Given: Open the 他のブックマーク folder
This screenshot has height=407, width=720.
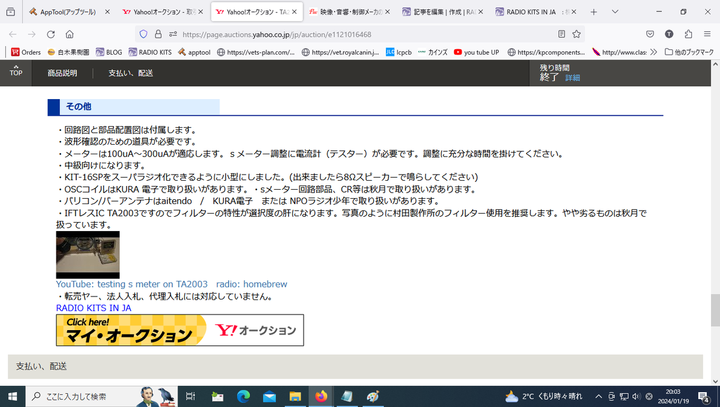Looking at the screenshot, I should coord(689,52).
